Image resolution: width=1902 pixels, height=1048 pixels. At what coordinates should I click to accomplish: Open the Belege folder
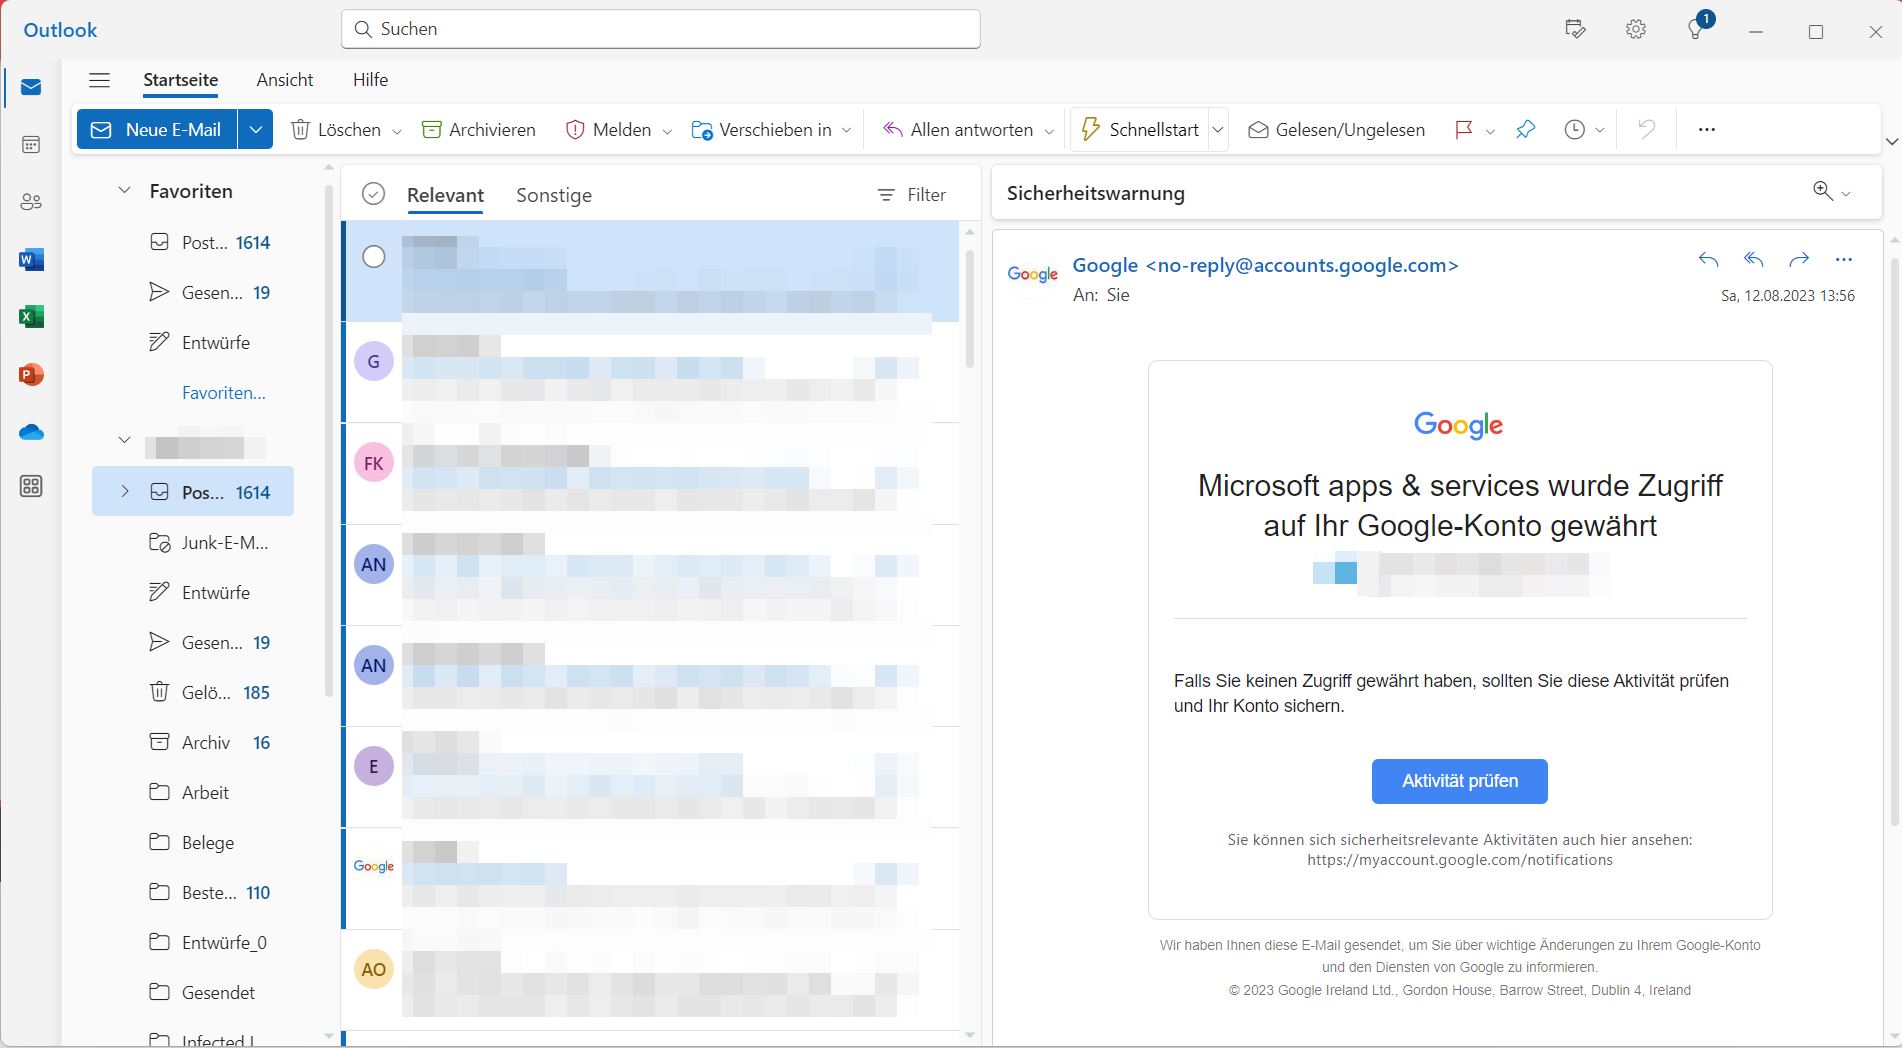coord(192,843)
